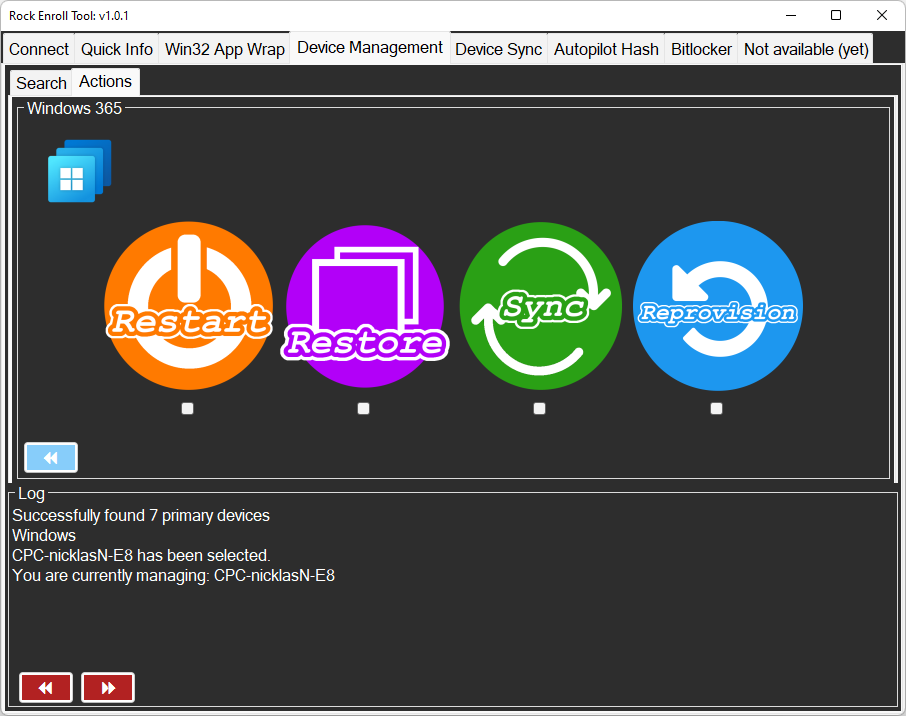Toggle the checkbox under Reprovision
906x716 pixels.
pos(716,408)
